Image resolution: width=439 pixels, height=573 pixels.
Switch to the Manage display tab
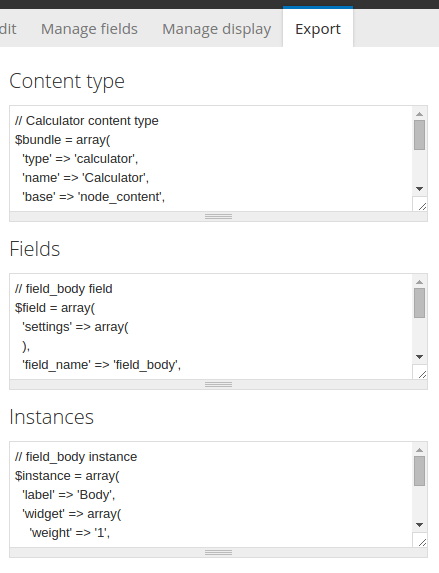click(x=216, y=29)
